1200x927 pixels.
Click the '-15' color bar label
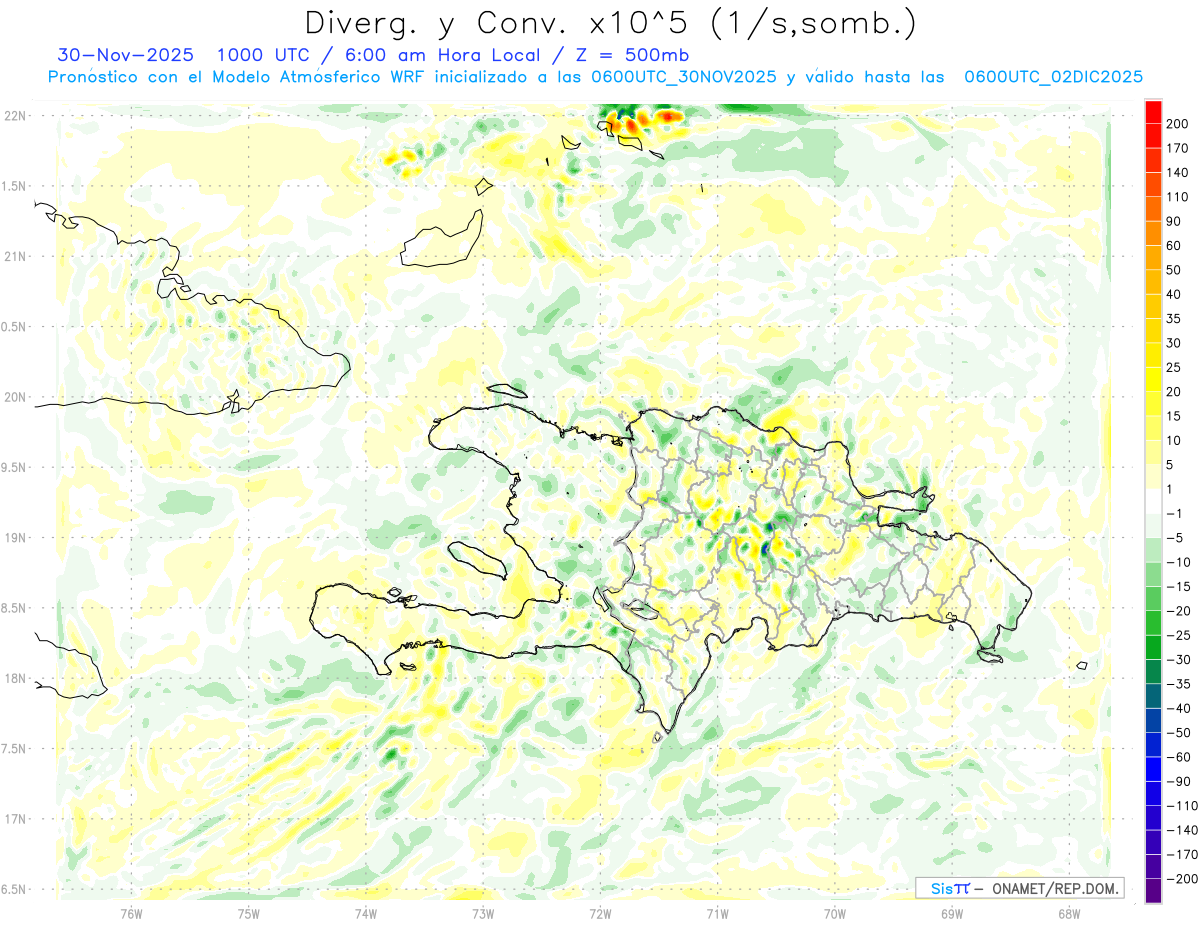(1180, 587)
